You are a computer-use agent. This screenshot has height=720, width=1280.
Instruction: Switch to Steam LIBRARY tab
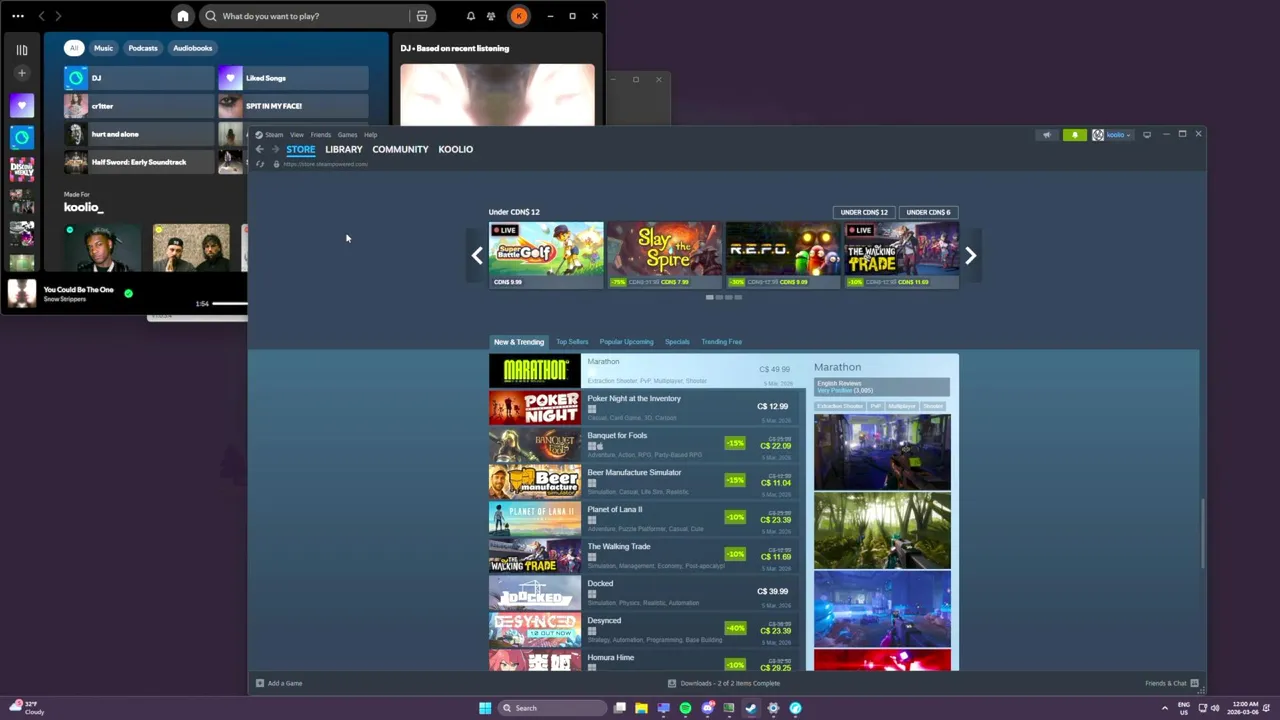coord(344,149)
